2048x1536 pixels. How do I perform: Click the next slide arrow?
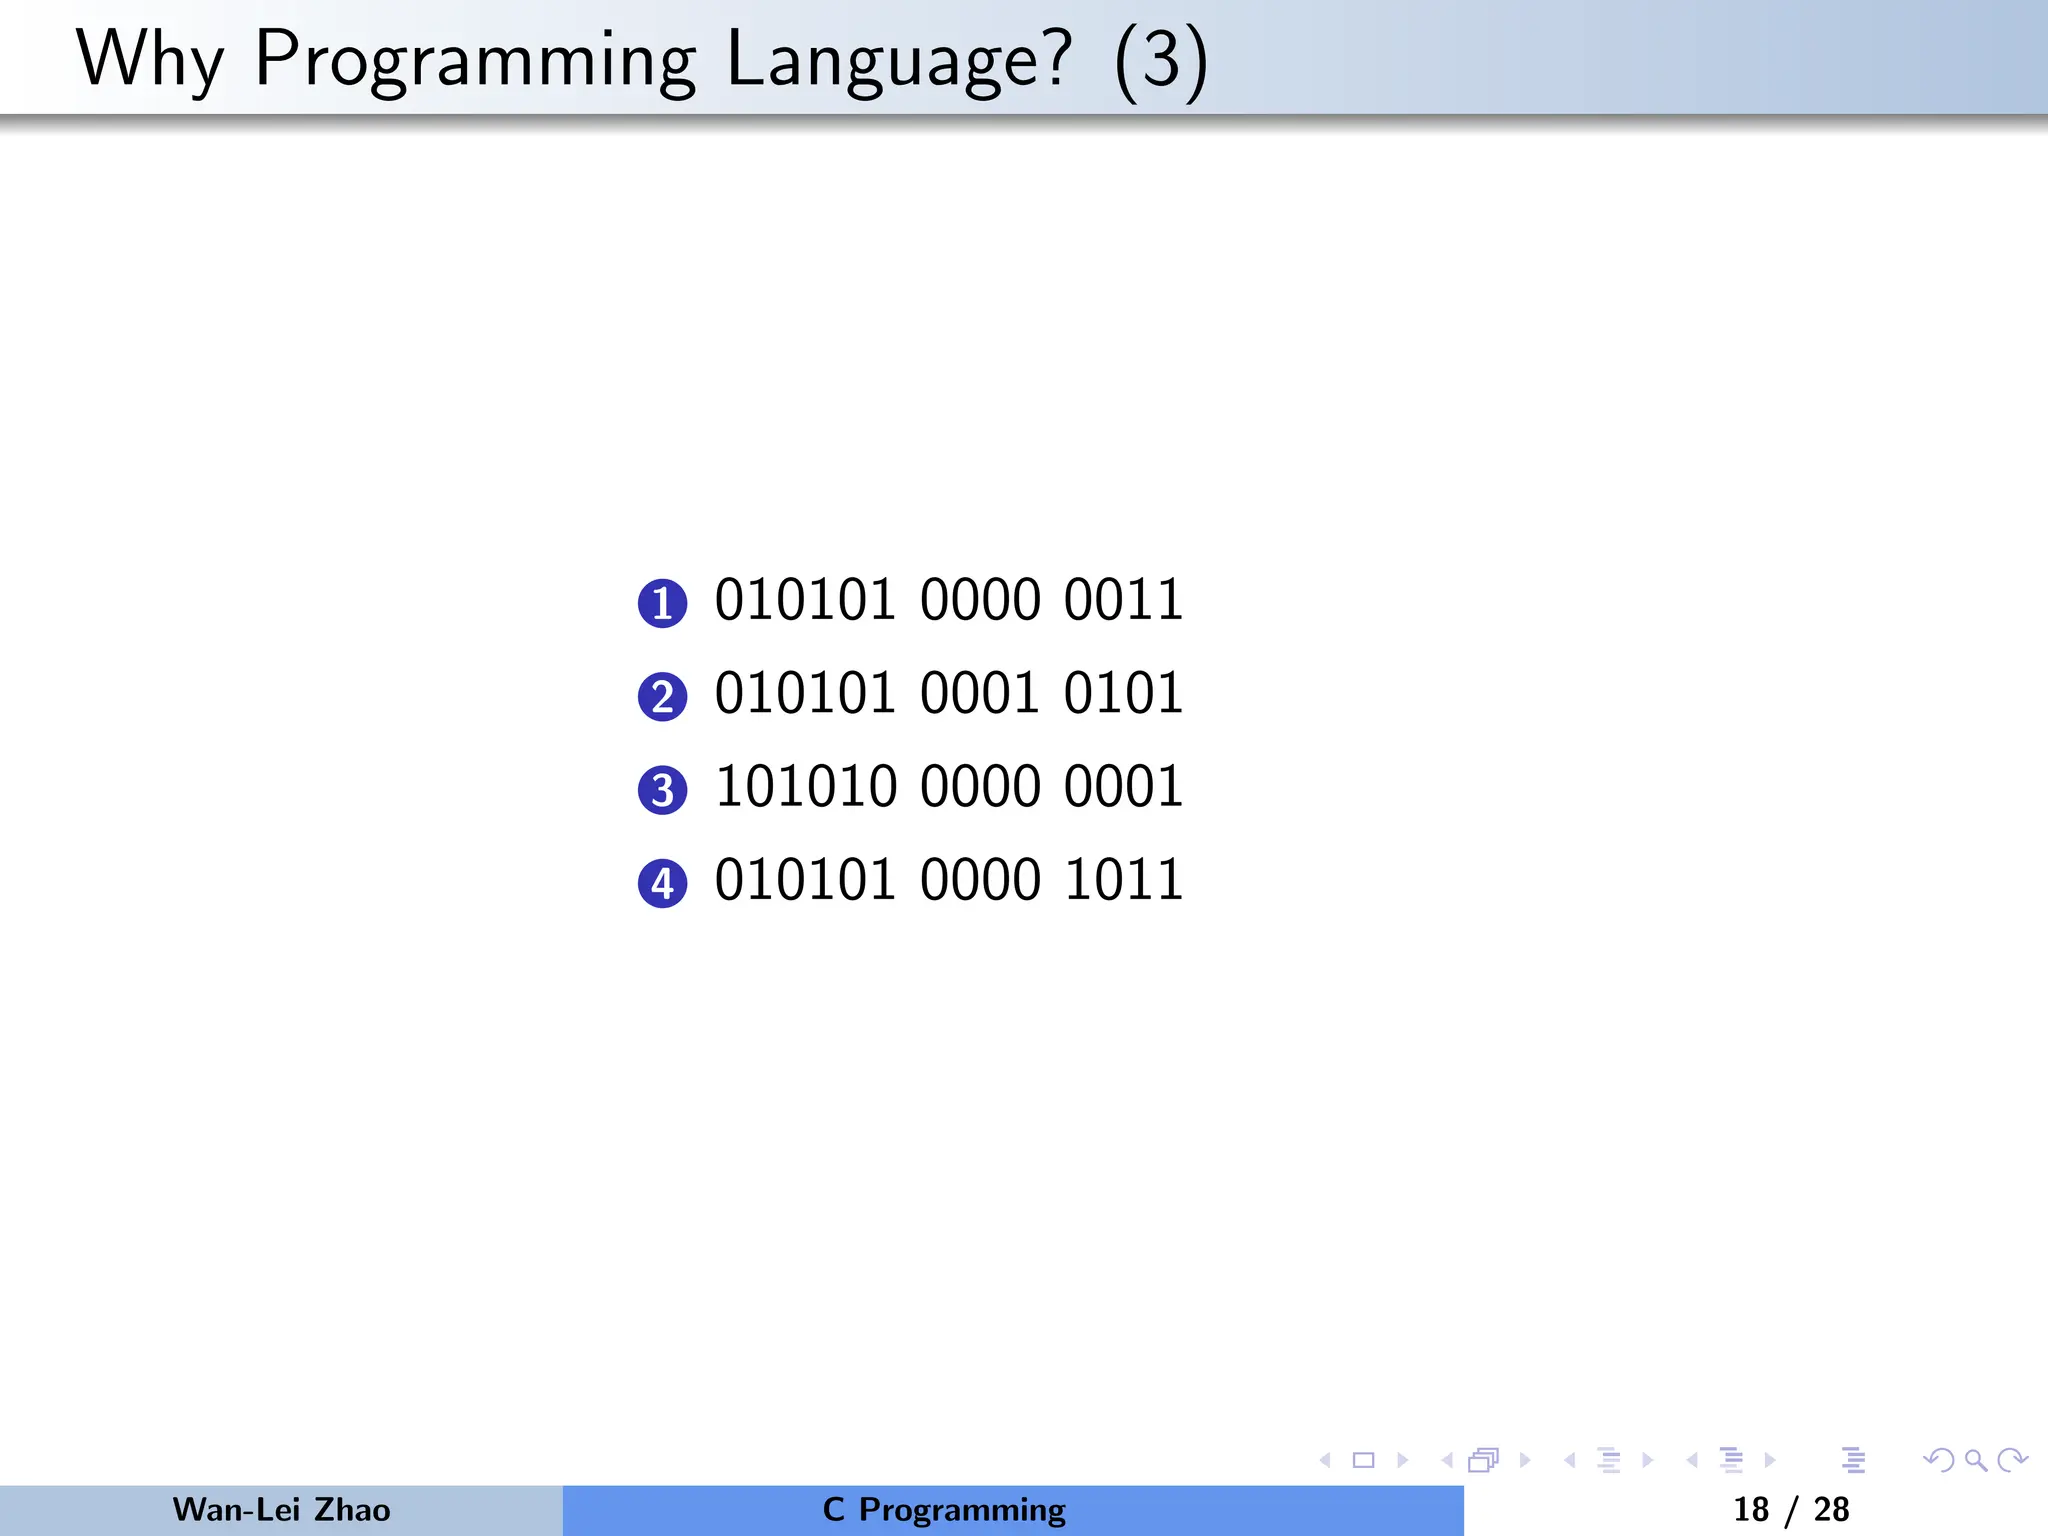point(1402,1461)
